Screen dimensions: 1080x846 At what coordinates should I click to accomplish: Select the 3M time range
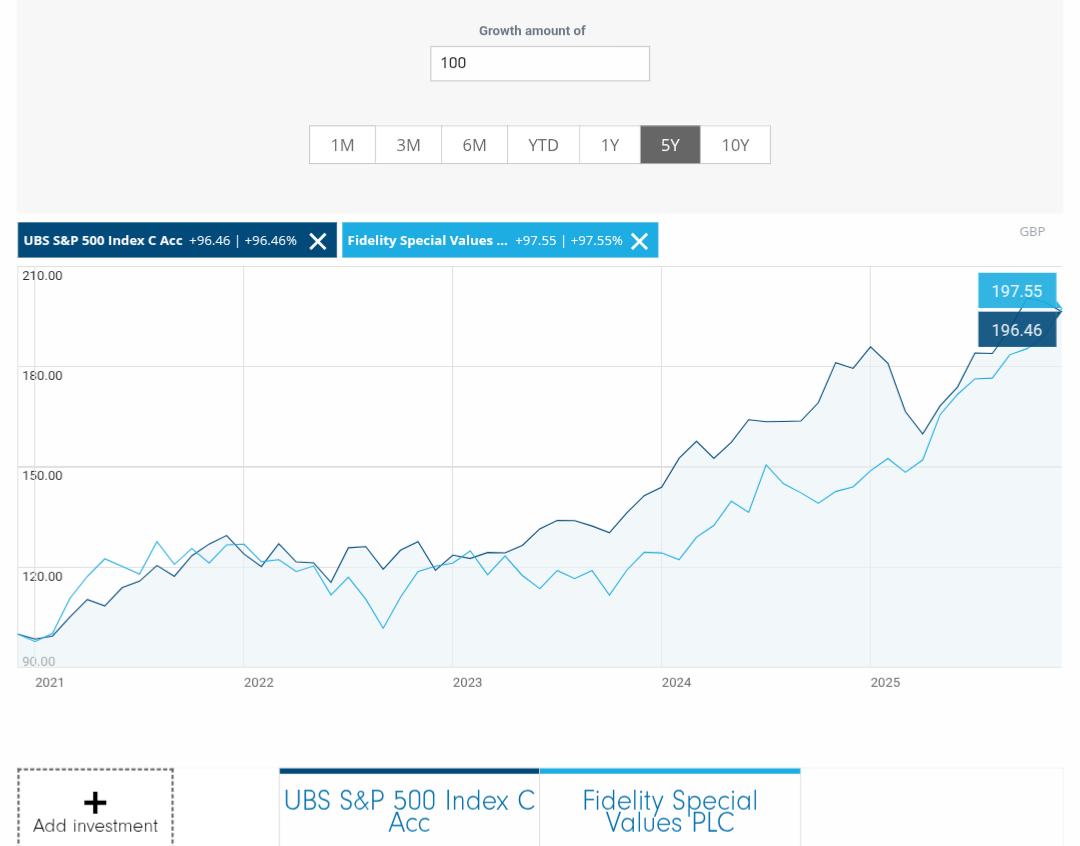pos(408,145)
